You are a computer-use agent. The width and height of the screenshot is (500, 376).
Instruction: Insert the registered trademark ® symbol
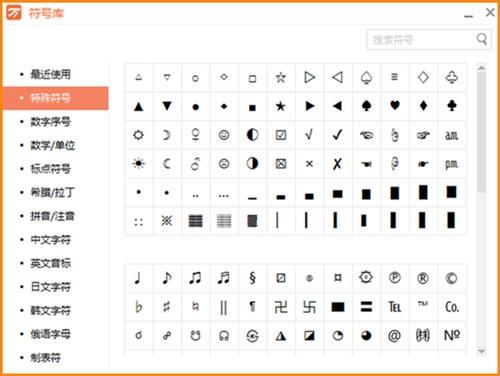pyautogui.click(x=423, y=278)
